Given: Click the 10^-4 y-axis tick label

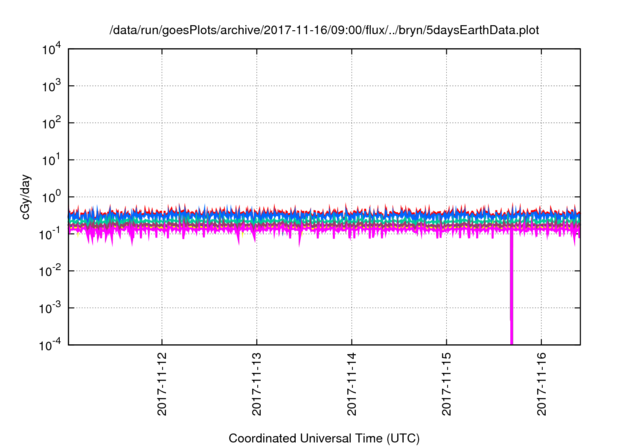Looking at the screenshot, I should 50,345.
